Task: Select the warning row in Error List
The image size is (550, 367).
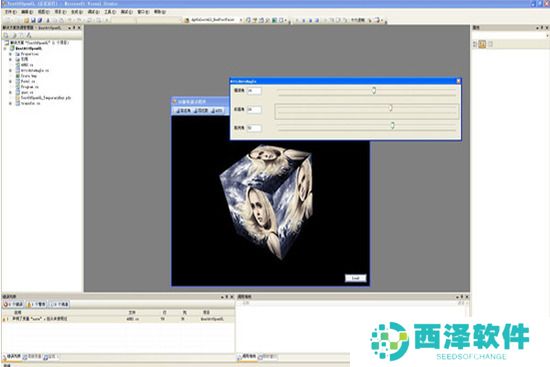Action: pyautogui.click(x=118, y=319)
